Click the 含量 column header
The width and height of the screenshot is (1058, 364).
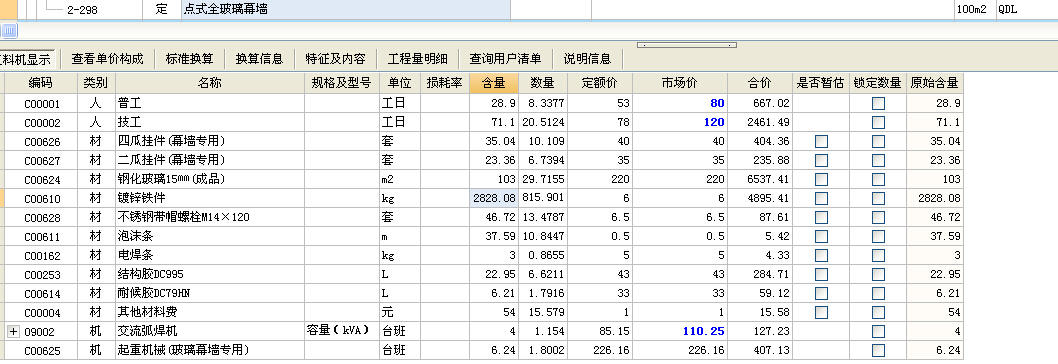coord(494,83)
